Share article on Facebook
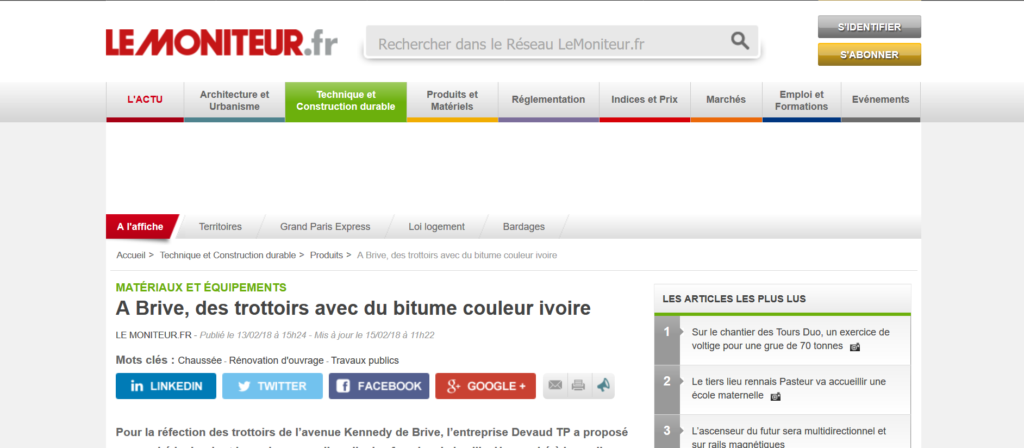1024x448 pixels. click(x=379, y=386)
